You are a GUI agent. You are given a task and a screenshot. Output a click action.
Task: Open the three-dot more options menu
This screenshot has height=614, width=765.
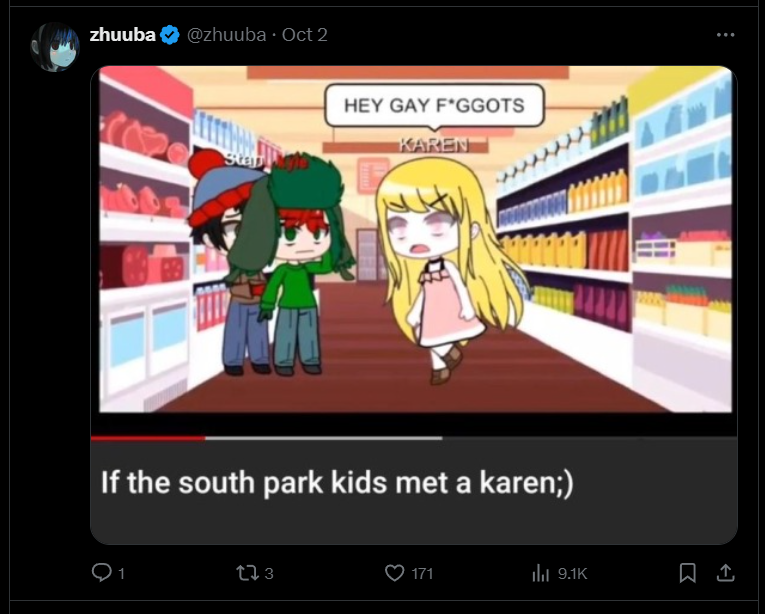pyautogui.click(x=725, y=35)
